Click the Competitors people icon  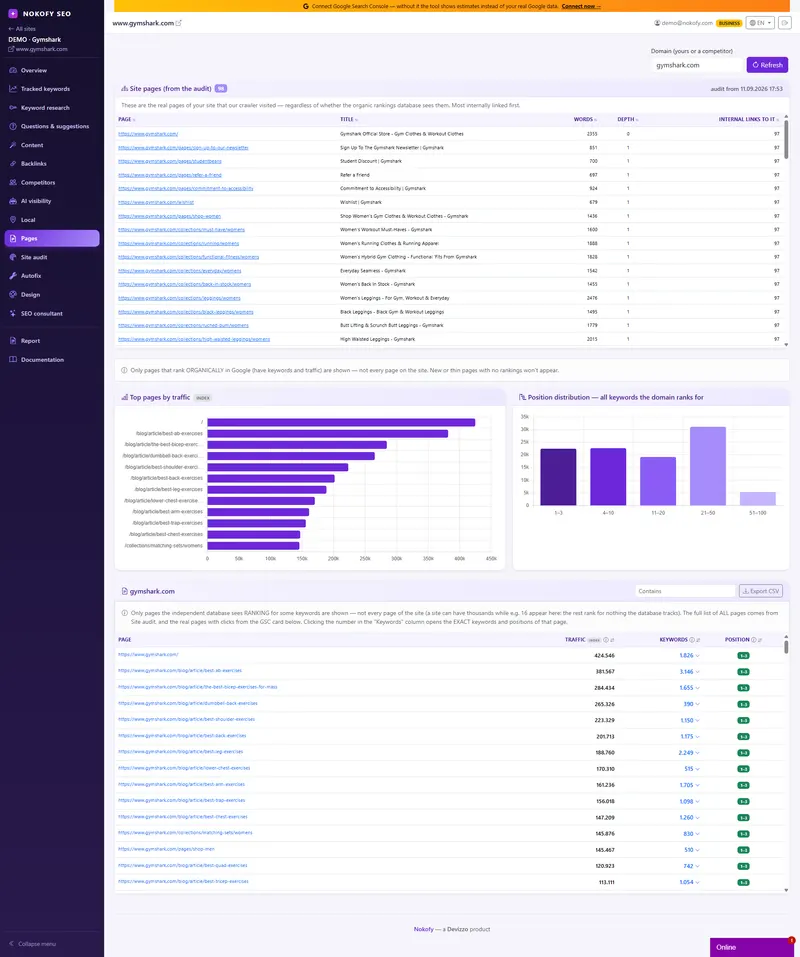(x=13, y=182)
